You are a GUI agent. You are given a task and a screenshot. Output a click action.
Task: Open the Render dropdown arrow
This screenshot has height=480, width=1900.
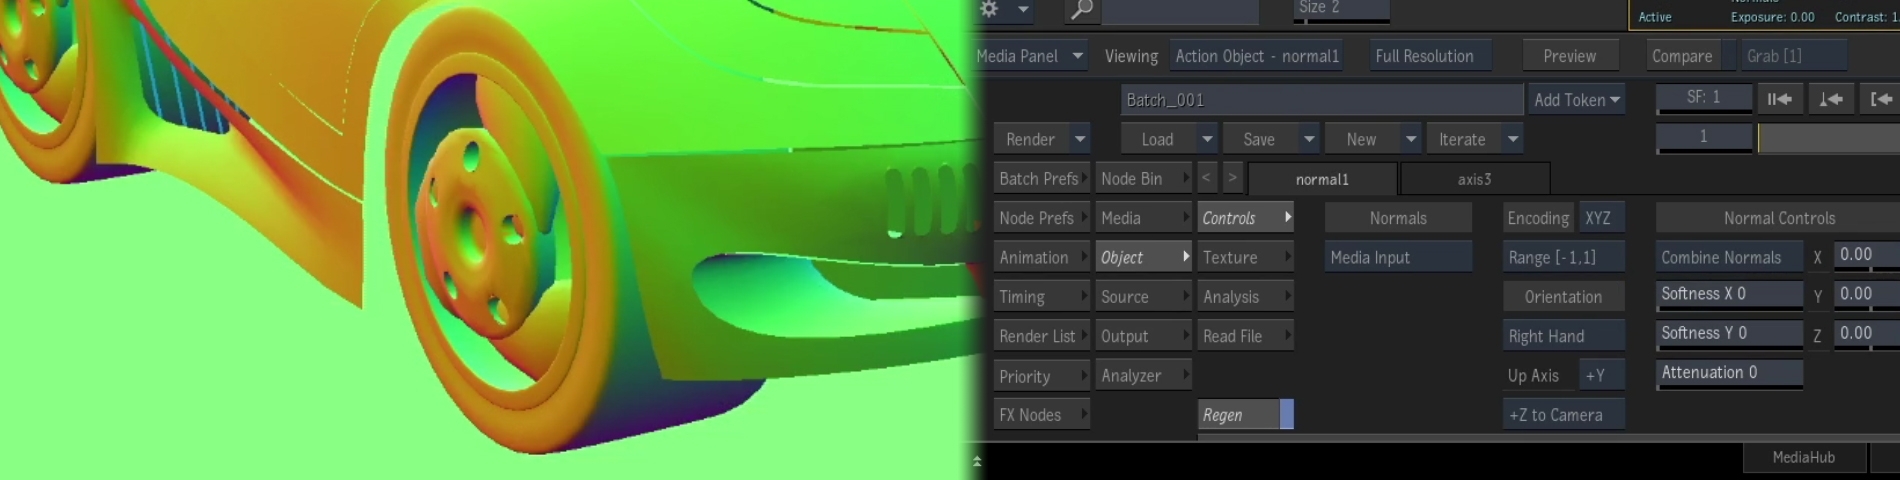1079,139
